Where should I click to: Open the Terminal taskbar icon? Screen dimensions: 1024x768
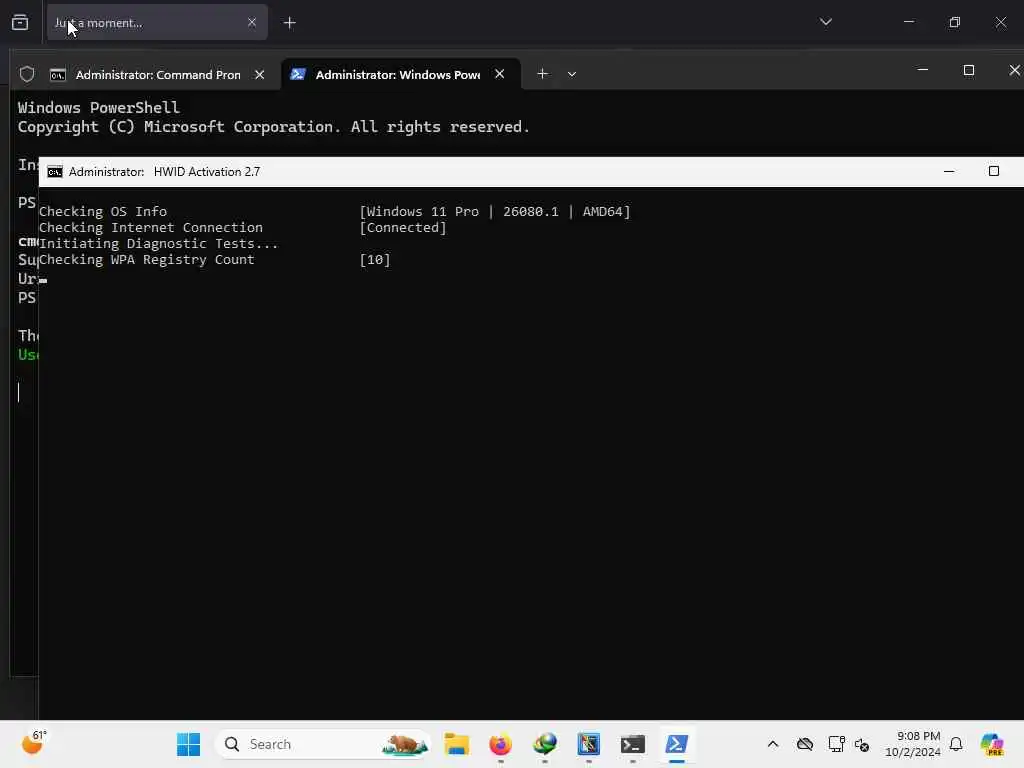[x=632, y=744]
